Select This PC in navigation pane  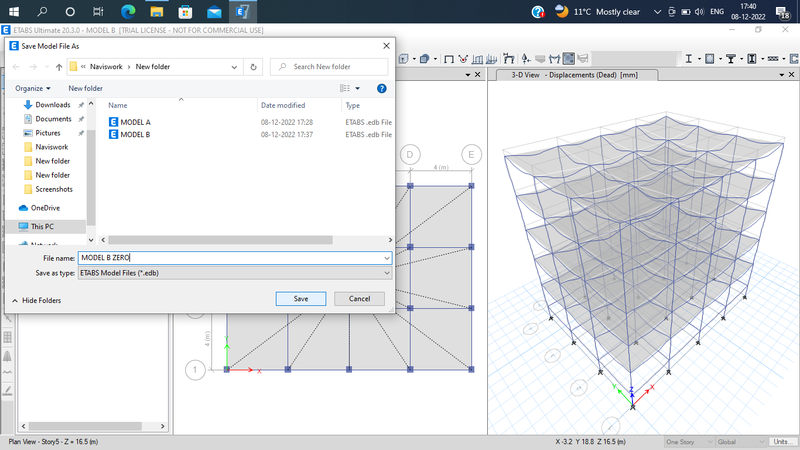(x=42, y=227)
